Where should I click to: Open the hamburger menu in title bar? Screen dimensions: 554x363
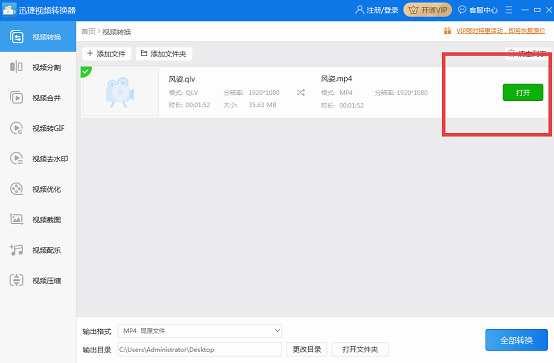[509, 10]
